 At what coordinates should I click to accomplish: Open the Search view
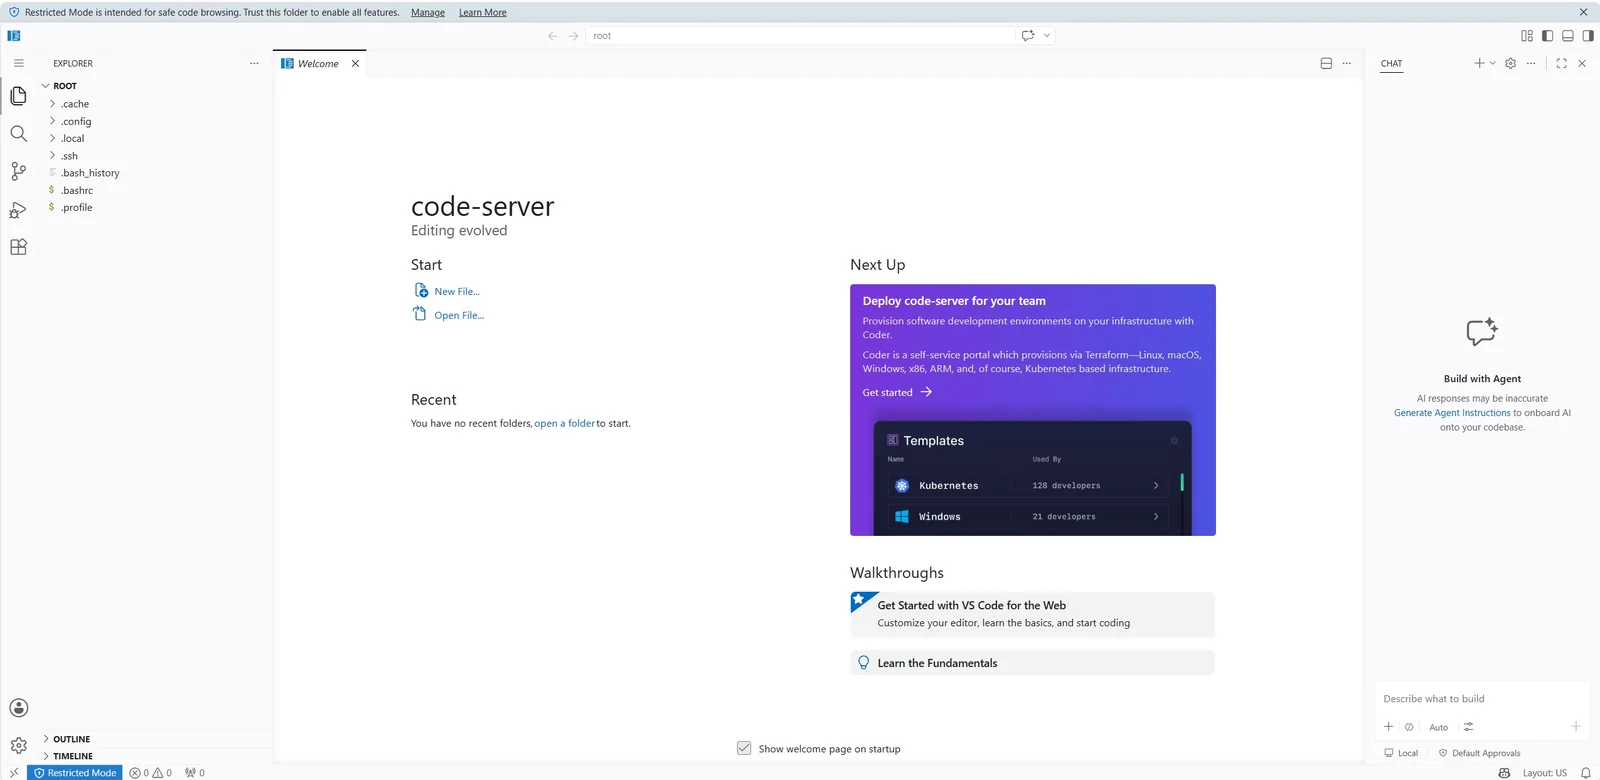(18, 134)
